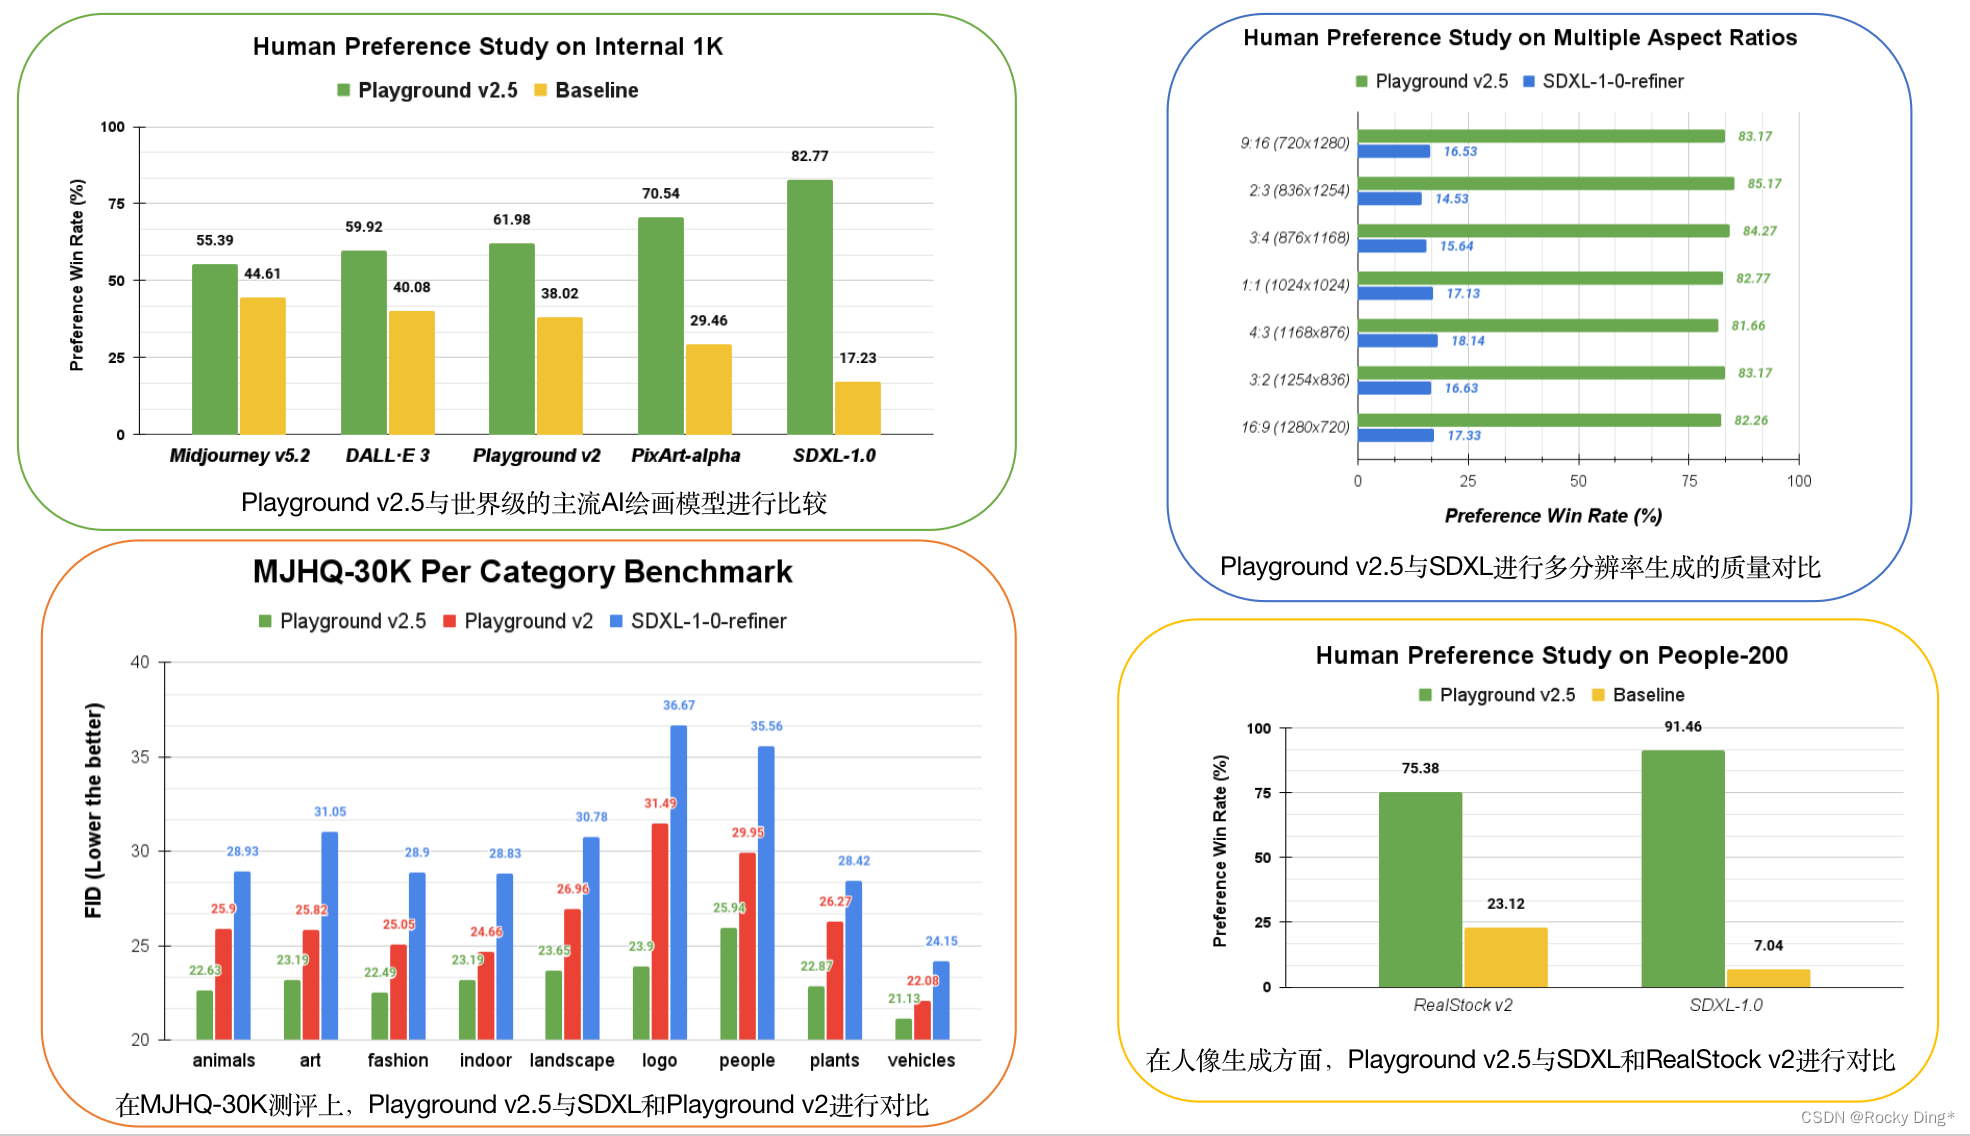Select 'Human Preference Study on Multiple Aspect Ratios' title
Screen dimensions: 1970x1136
(1520, 38)
